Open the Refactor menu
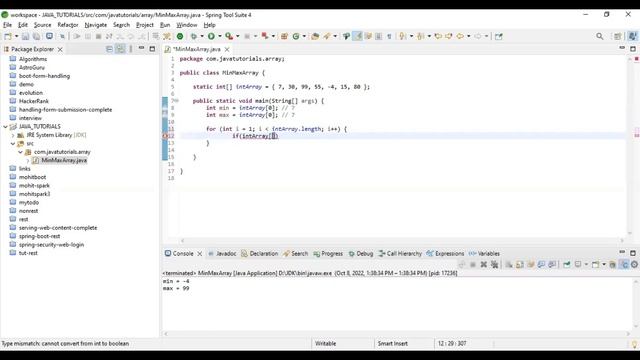 [68, 25]
